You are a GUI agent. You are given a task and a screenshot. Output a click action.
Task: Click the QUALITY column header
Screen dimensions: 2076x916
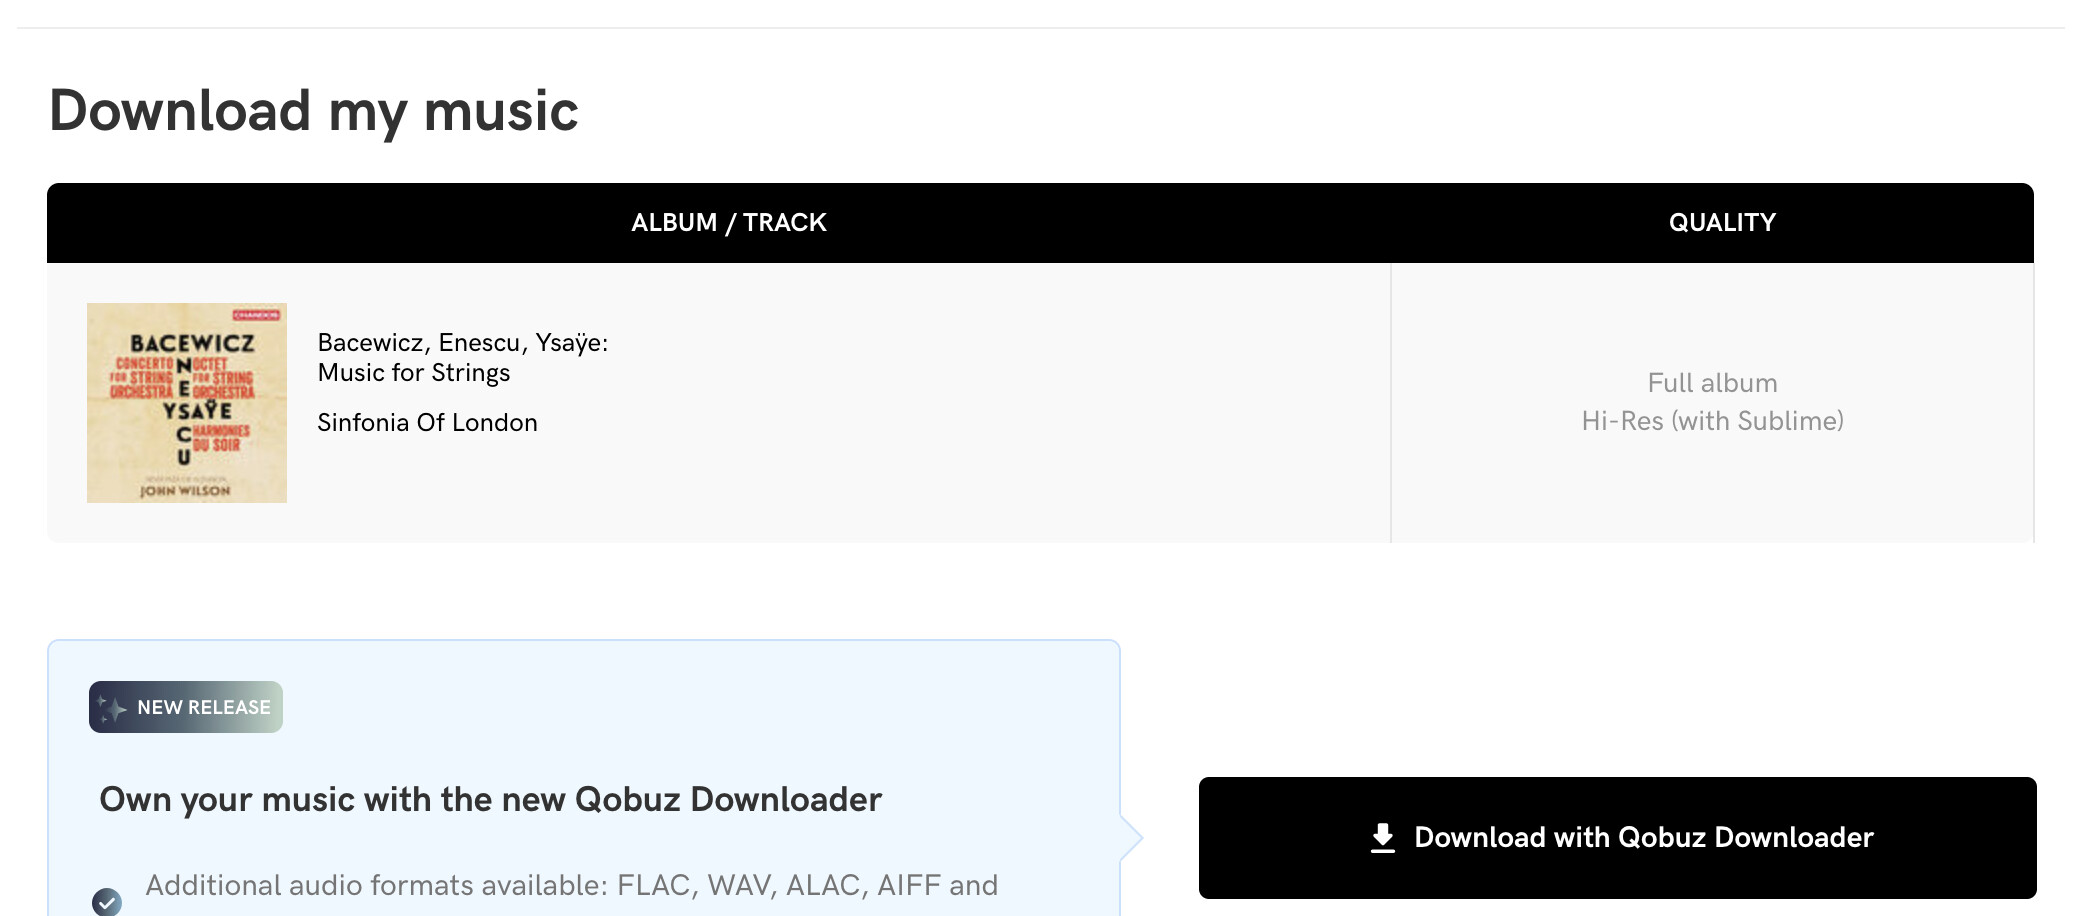click(x=1722, y=222)
